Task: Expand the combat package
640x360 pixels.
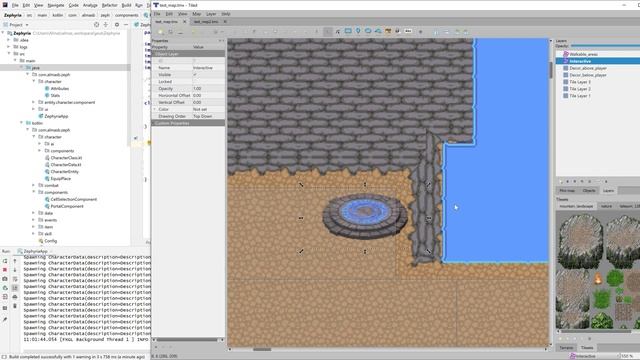Action: (33, 185)
